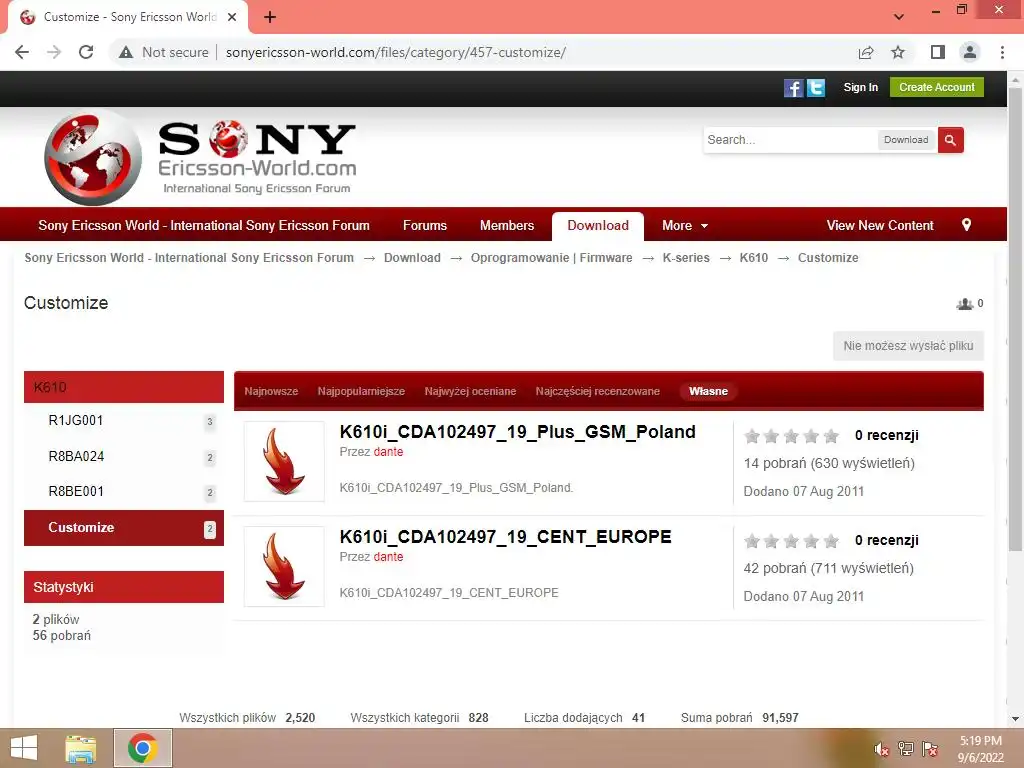Click the network tray icon
This screenshot has width=1024, height=768.
pos(906,748)
